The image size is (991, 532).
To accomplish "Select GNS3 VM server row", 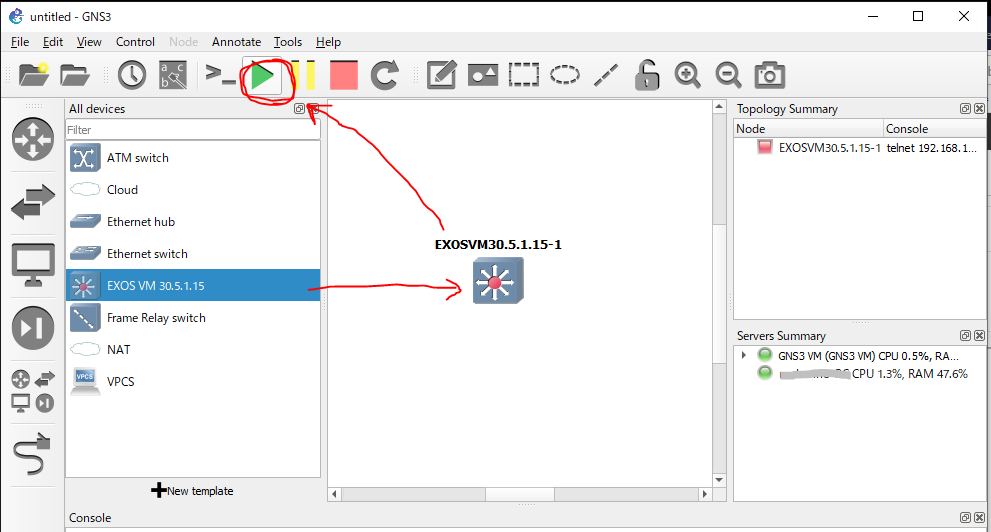I will pos(860,356).
